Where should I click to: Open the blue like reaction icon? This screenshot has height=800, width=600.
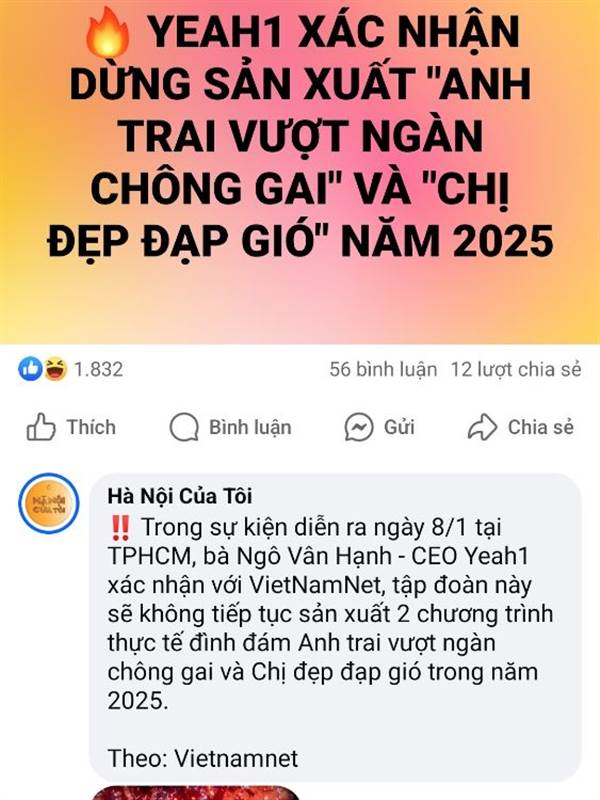click(x=30, y=369)
